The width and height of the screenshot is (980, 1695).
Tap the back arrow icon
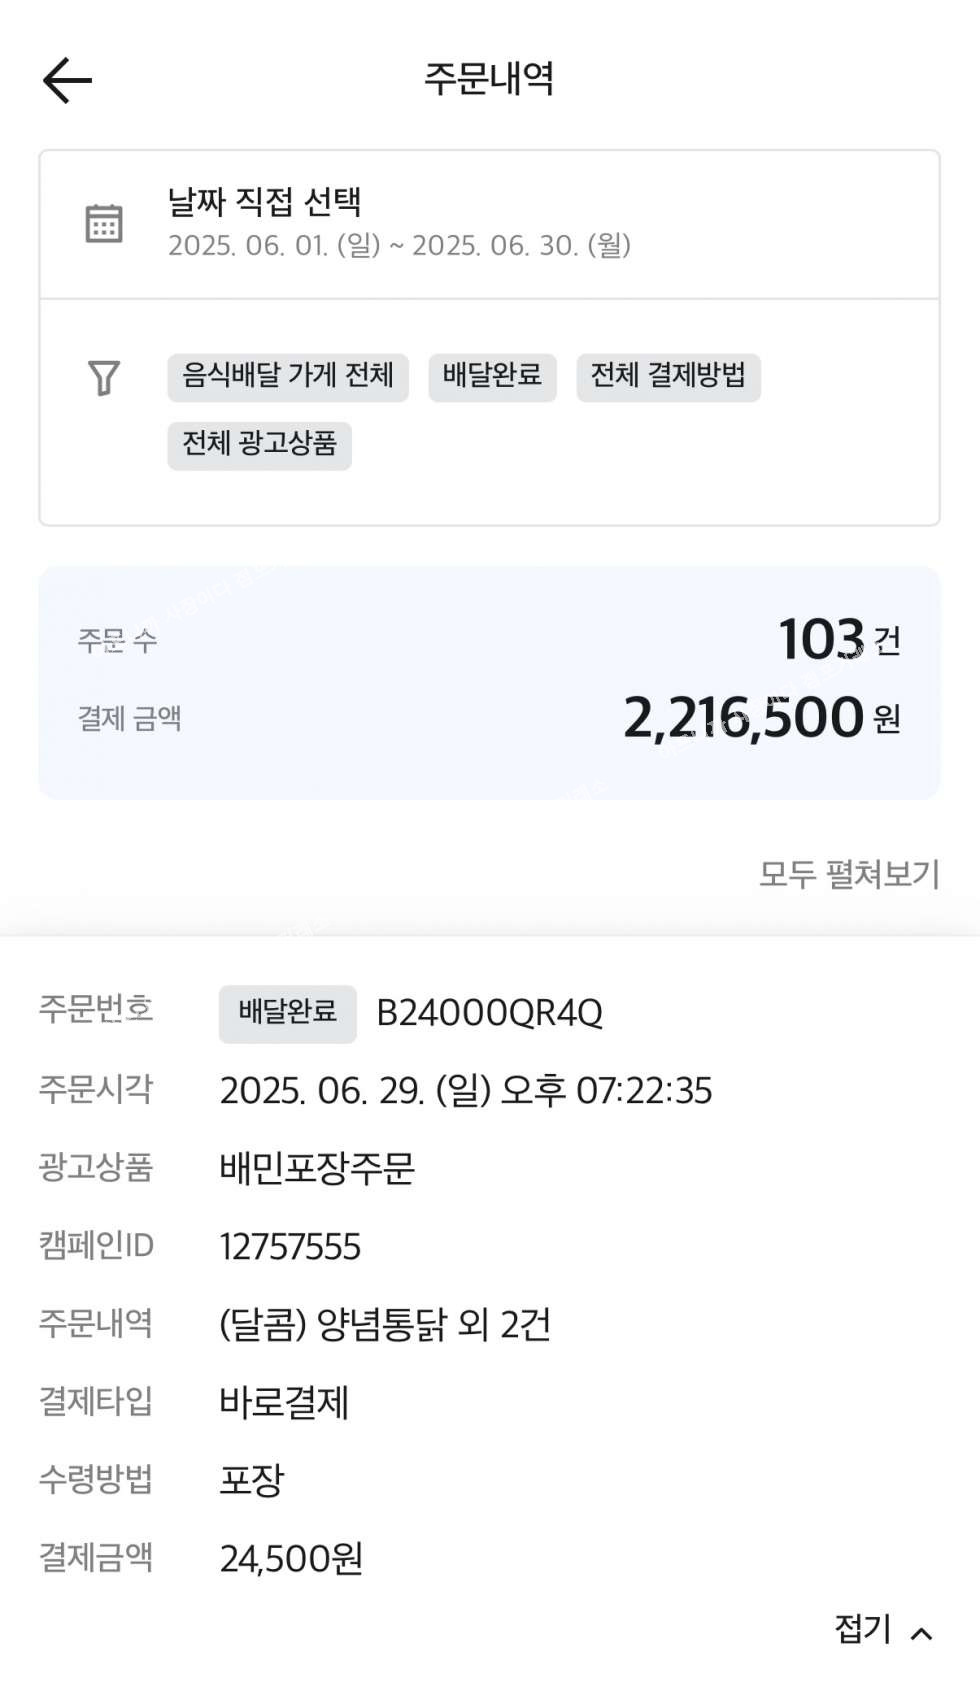point(67,80)
